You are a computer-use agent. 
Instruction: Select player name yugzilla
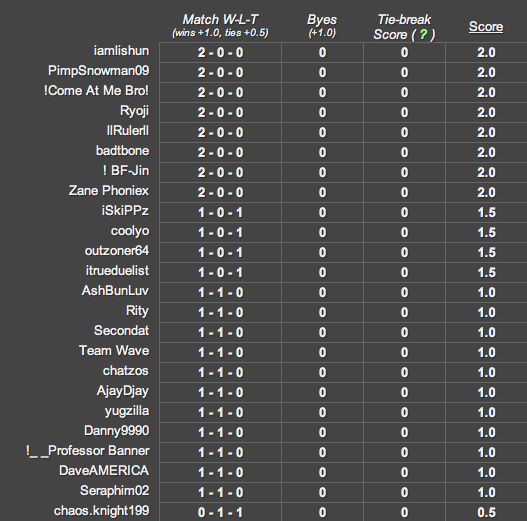pyautogui.click(x=127, y=411)
